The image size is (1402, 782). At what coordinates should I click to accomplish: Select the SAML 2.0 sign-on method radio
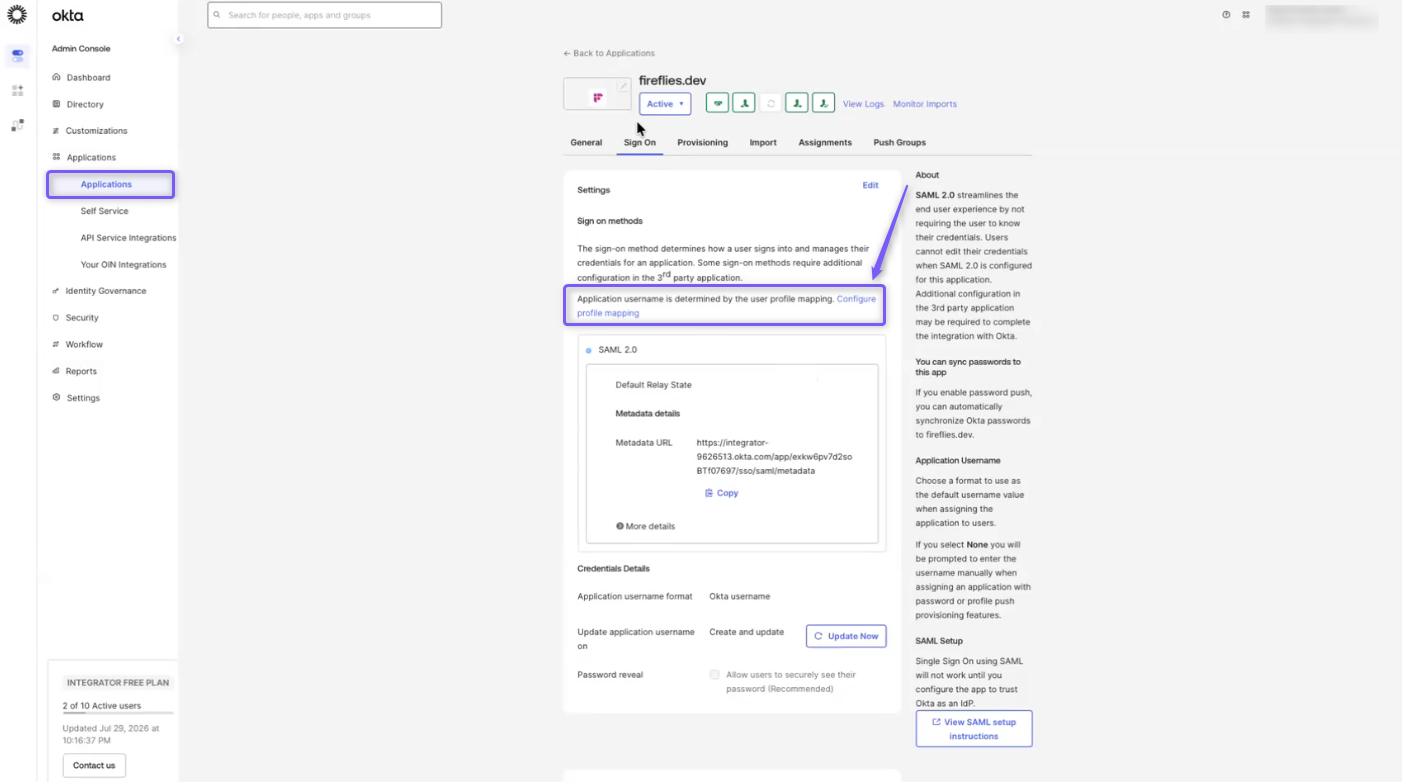pos(588,350)
